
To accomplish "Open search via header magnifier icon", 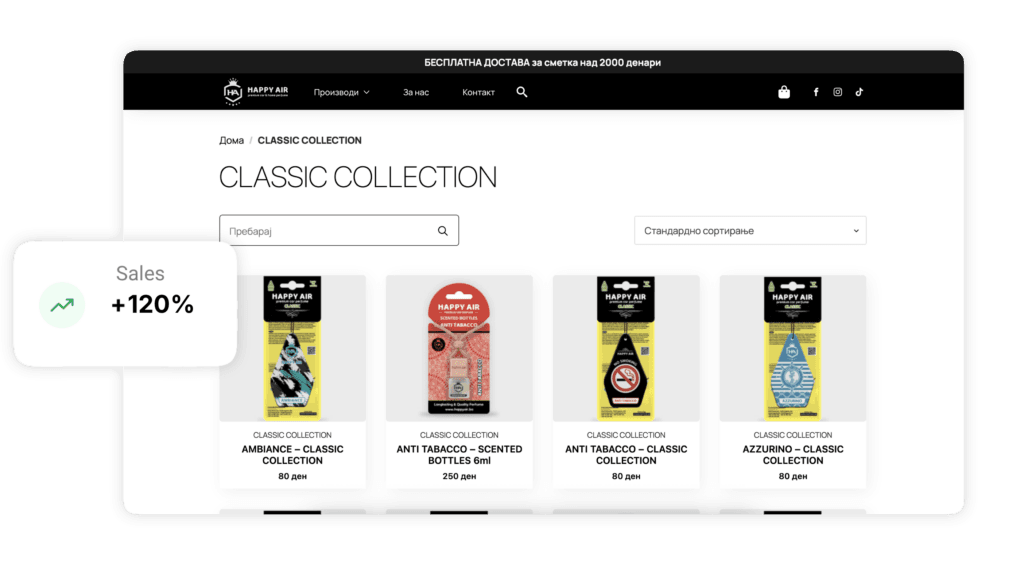I will [522, 92].
